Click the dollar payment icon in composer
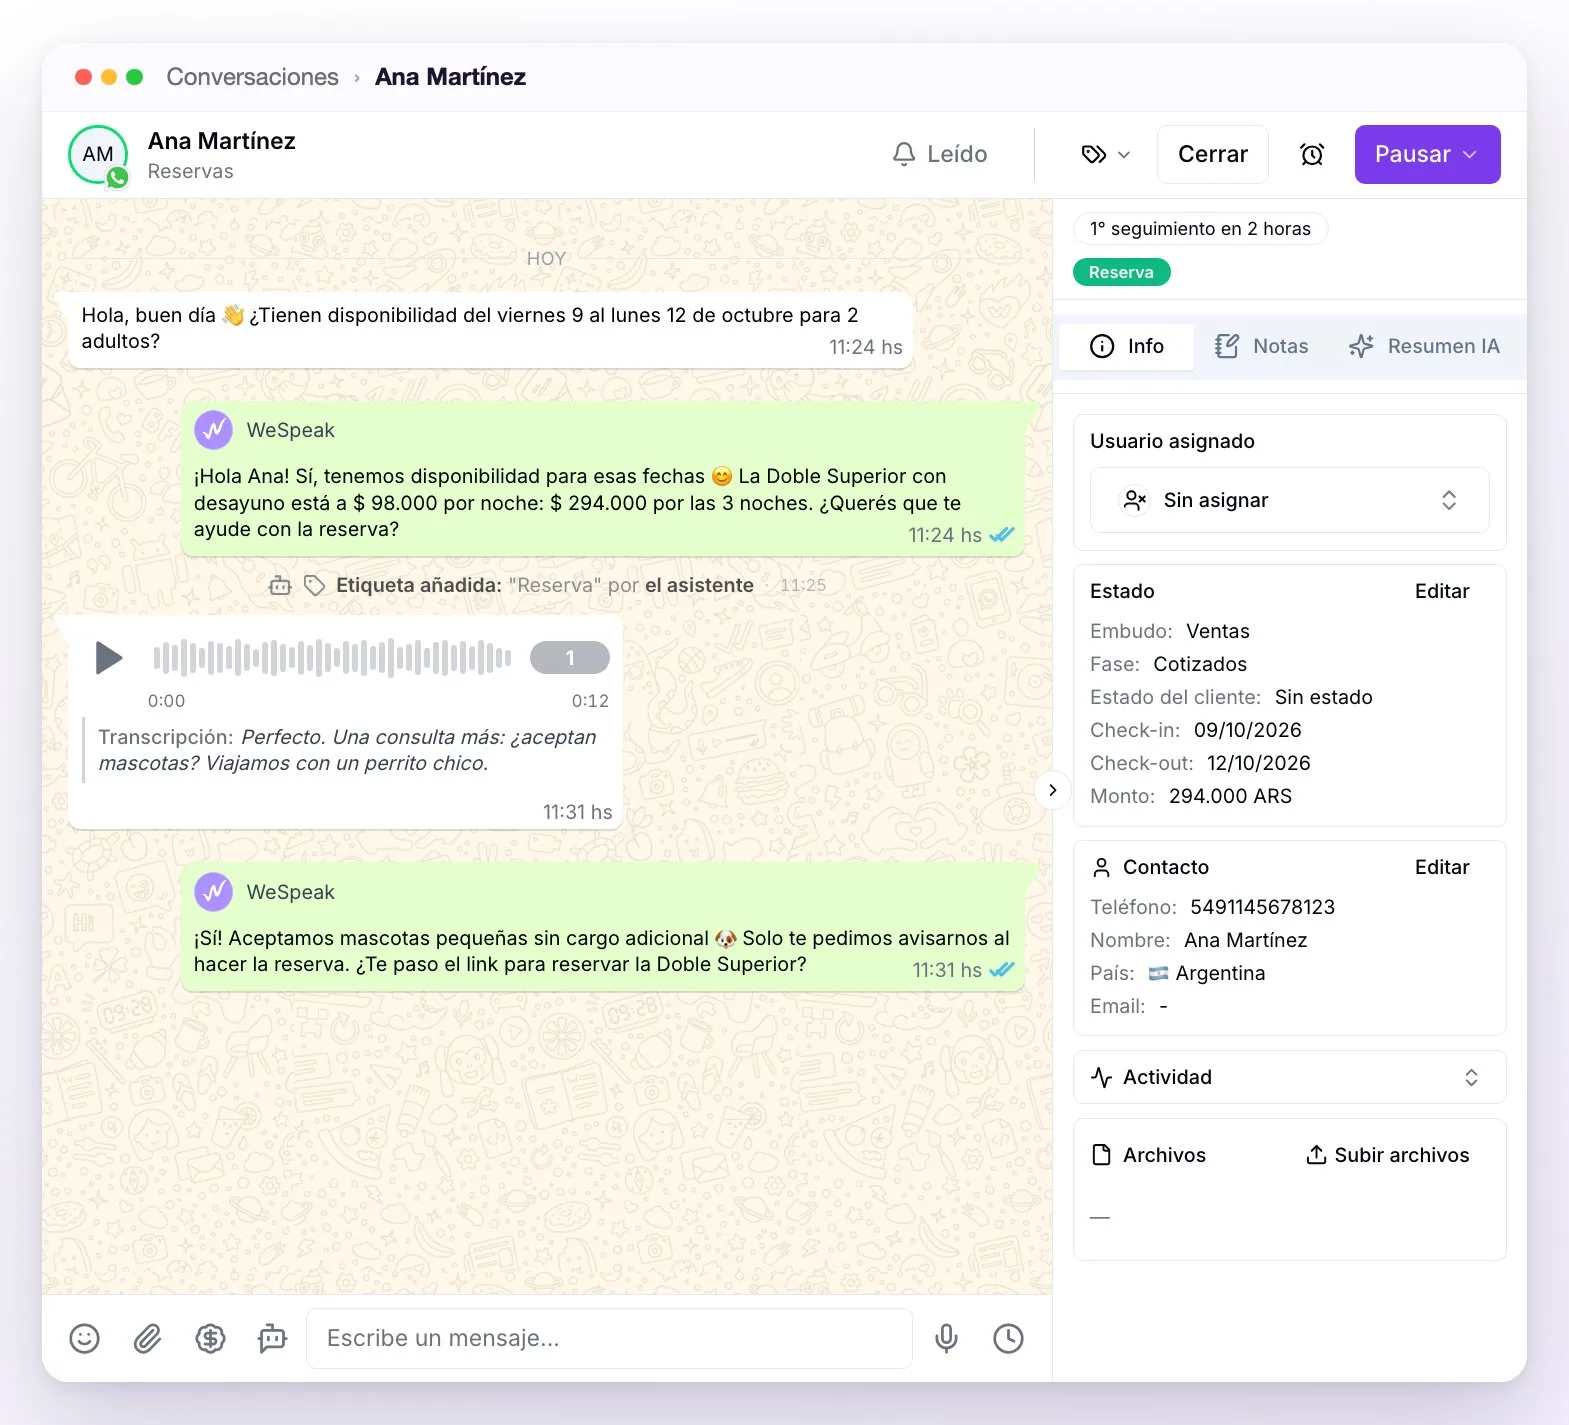Viewport: 1569px width, 1425px height. point(210,1338)
